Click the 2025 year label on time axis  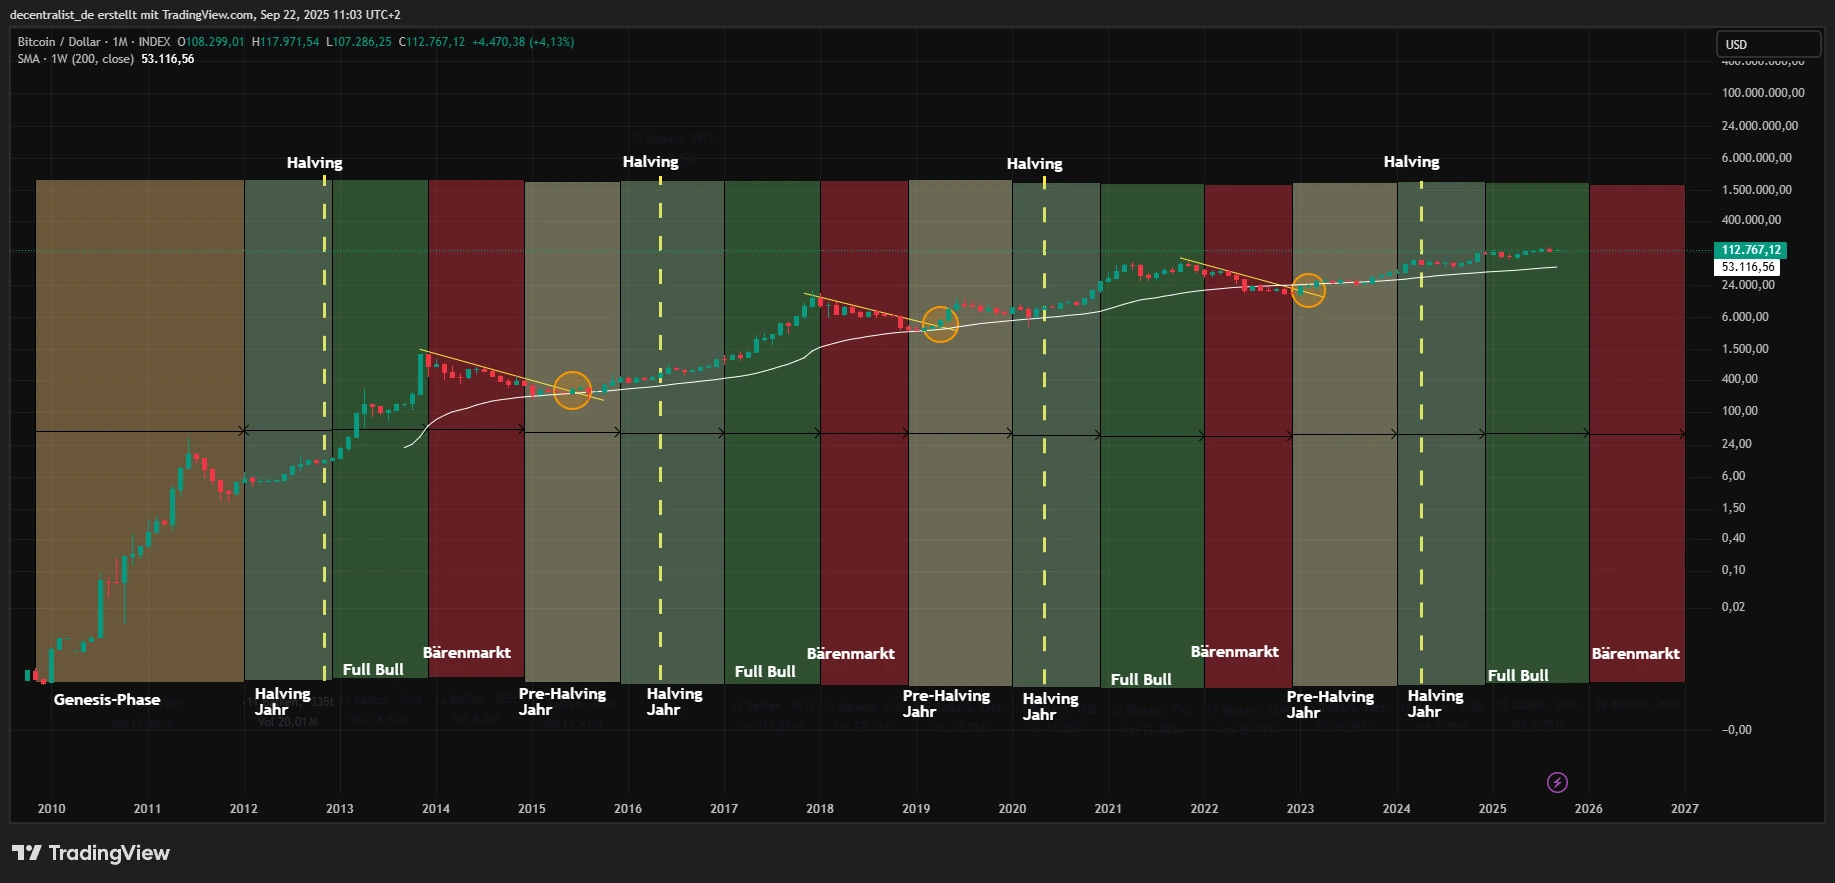1493,809
